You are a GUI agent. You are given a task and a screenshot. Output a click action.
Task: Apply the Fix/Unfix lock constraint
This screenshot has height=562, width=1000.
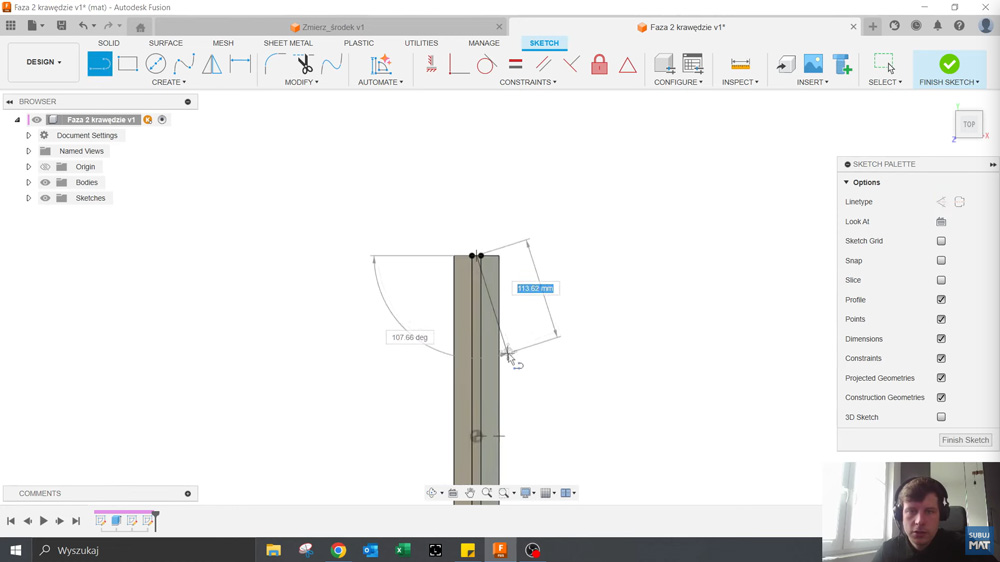pyautogui.click(x=599, y=65)
